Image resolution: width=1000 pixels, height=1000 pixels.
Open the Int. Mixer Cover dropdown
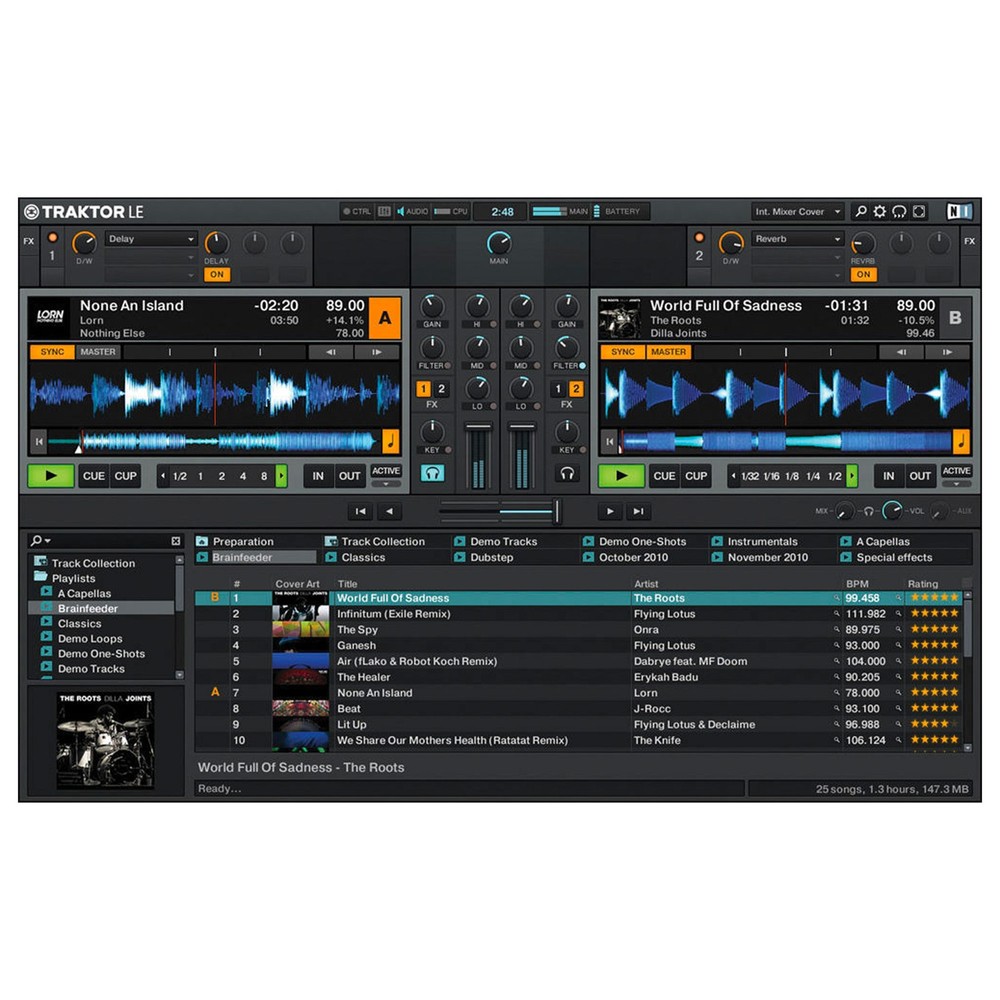click(x=796, y=211)
